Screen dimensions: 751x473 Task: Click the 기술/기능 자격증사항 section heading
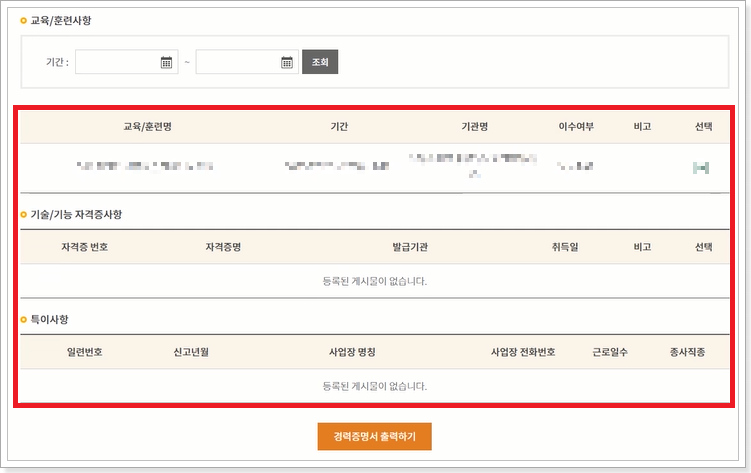[76, 214]
